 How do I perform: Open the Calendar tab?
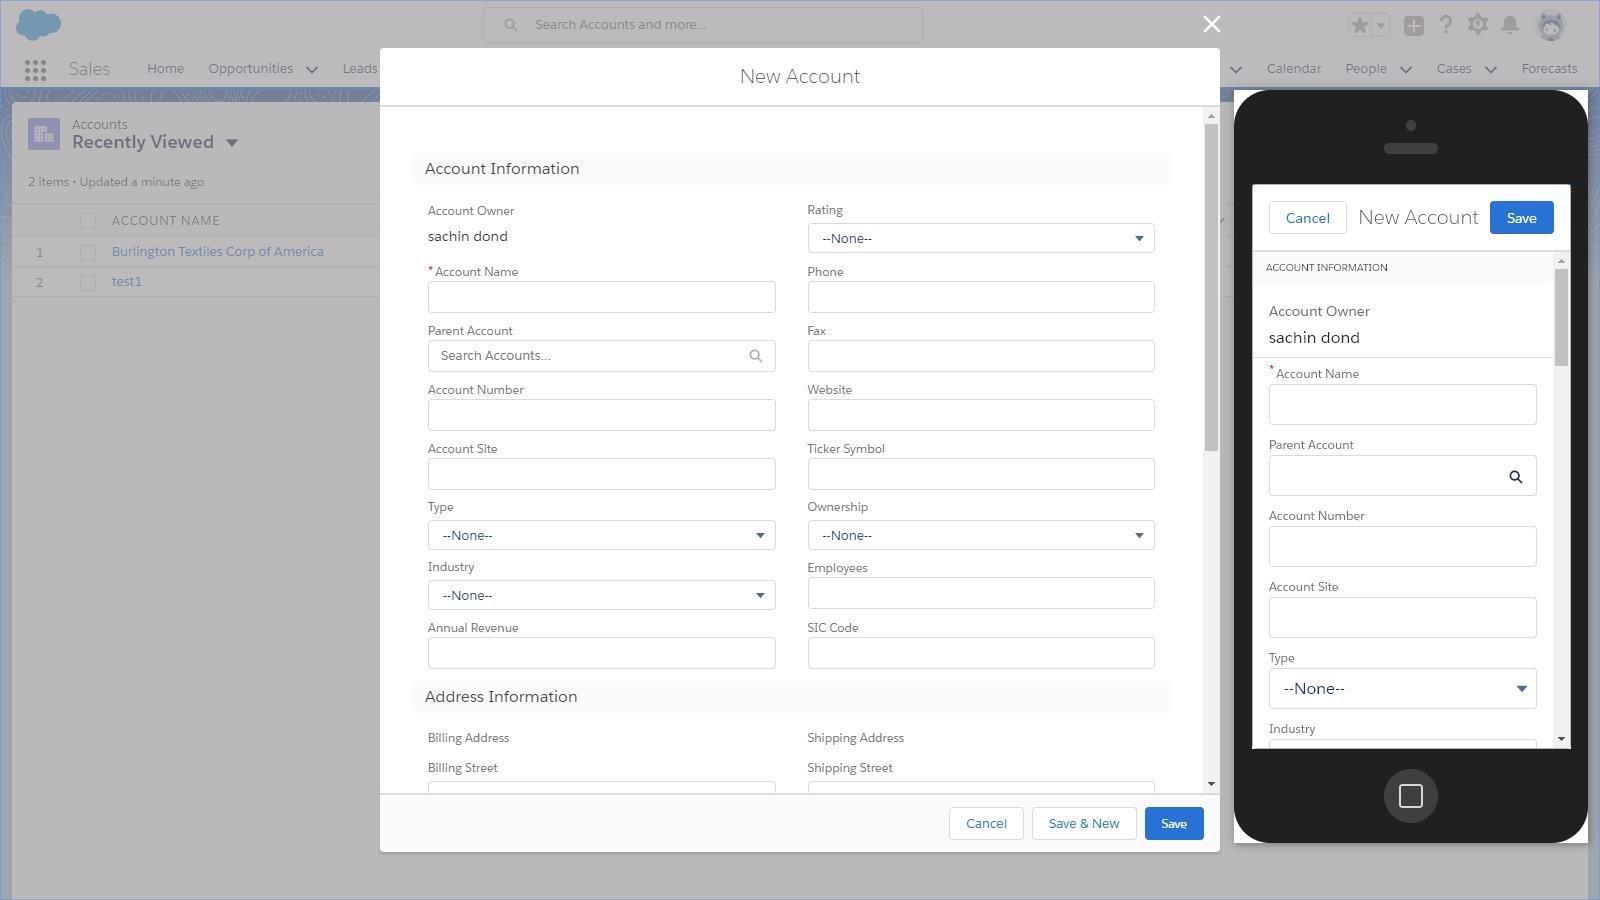(1293, 68)
